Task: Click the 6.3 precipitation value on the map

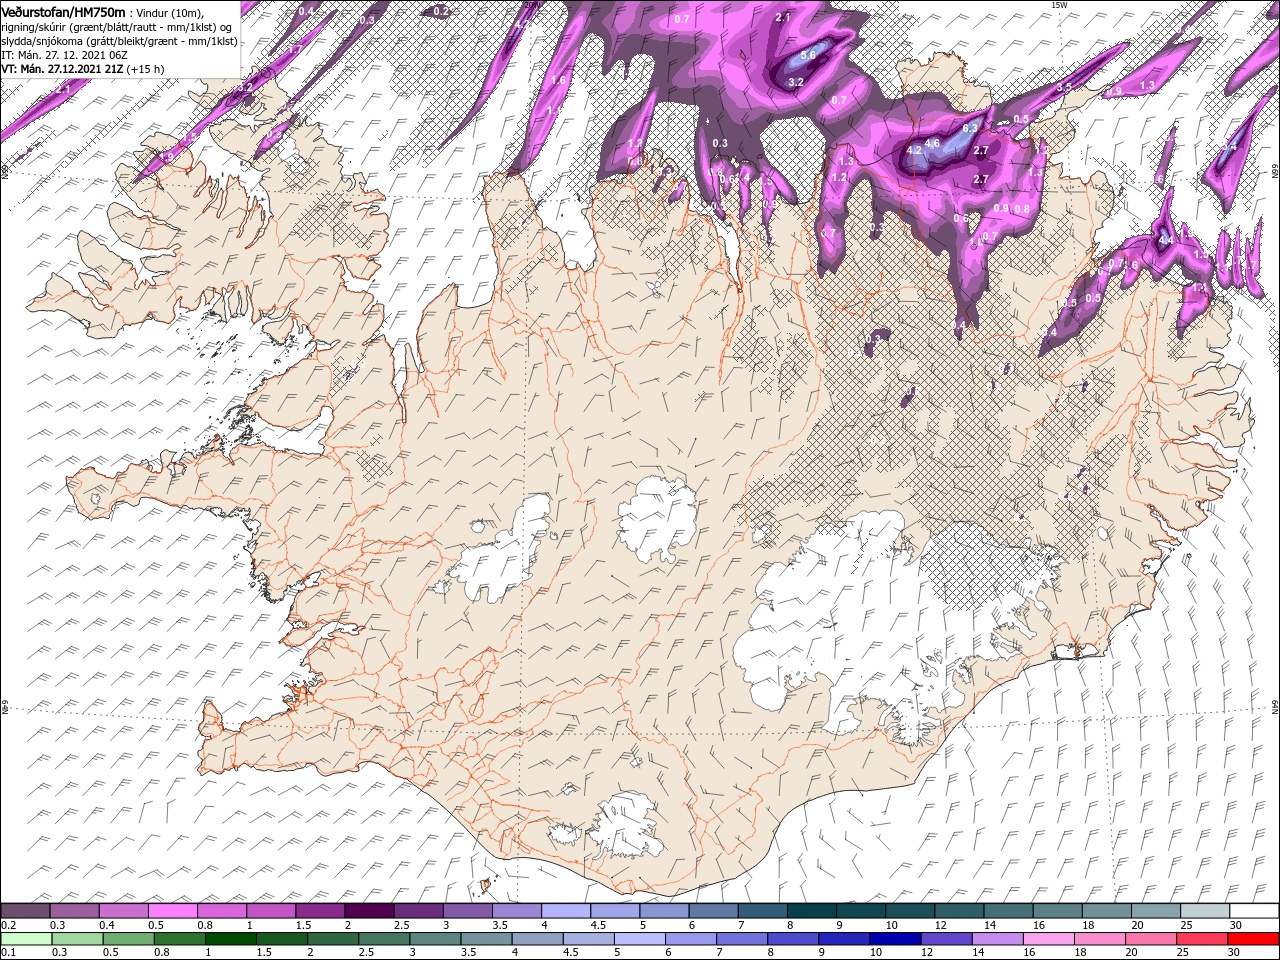Action: tap(969, 128)
